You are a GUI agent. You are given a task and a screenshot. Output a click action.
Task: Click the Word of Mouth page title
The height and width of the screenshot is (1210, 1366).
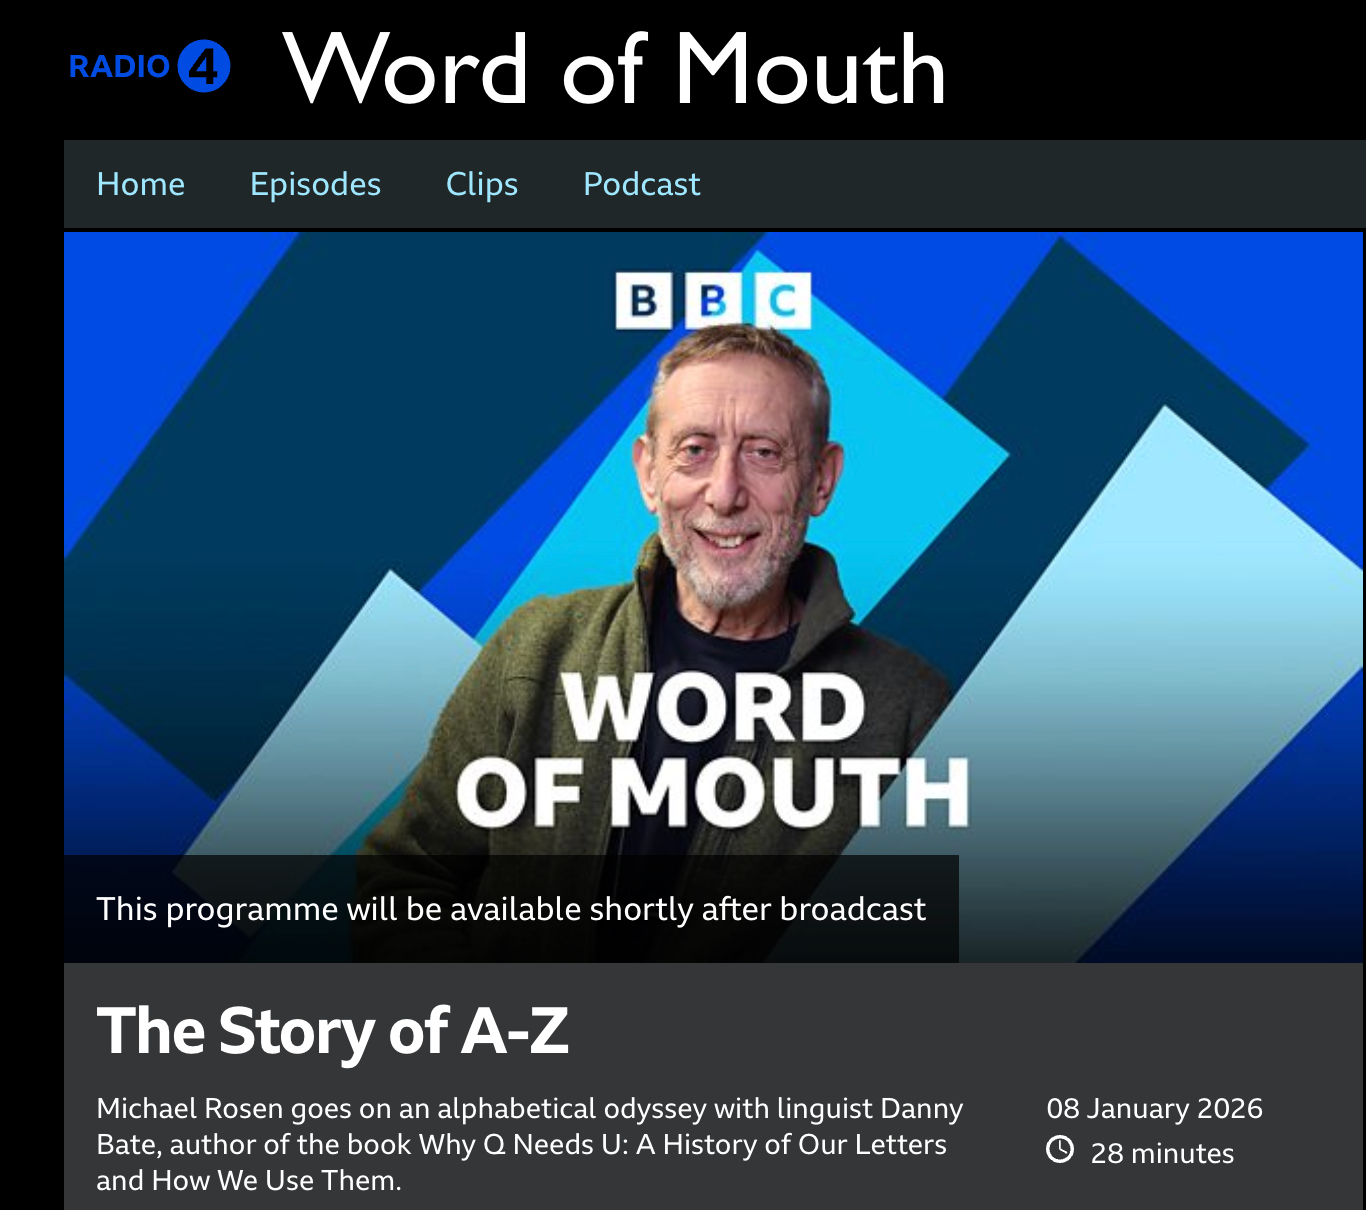pos(615,68)
